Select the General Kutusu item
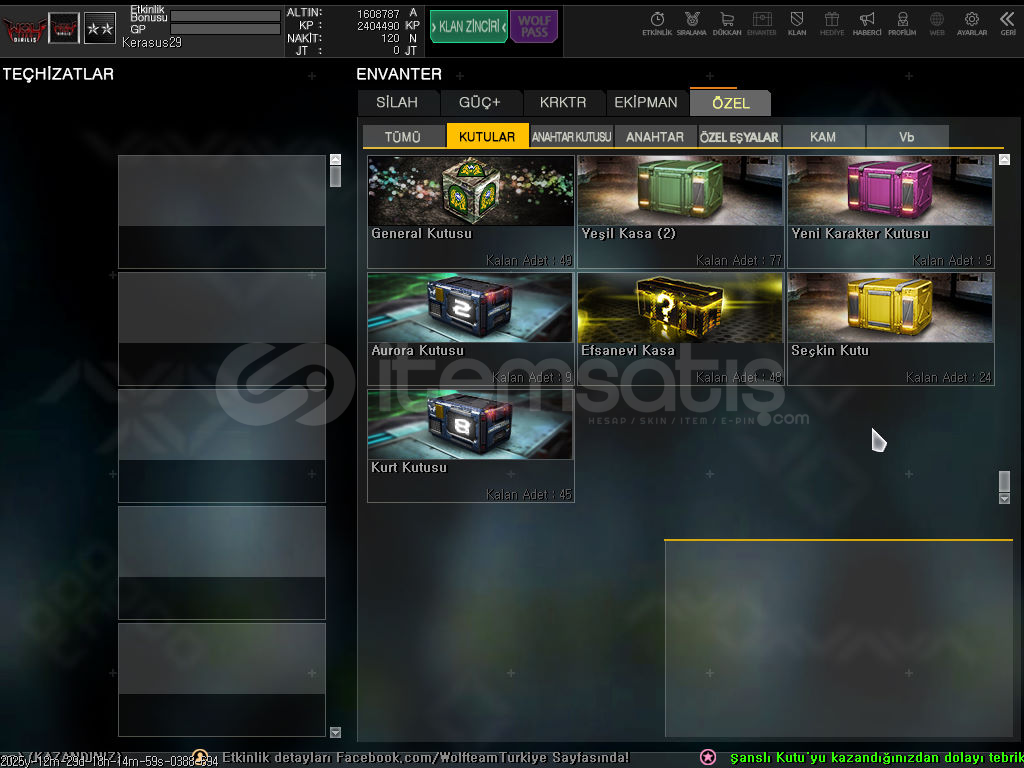Screen dimensions: 1024x768 tap(470, 211)
